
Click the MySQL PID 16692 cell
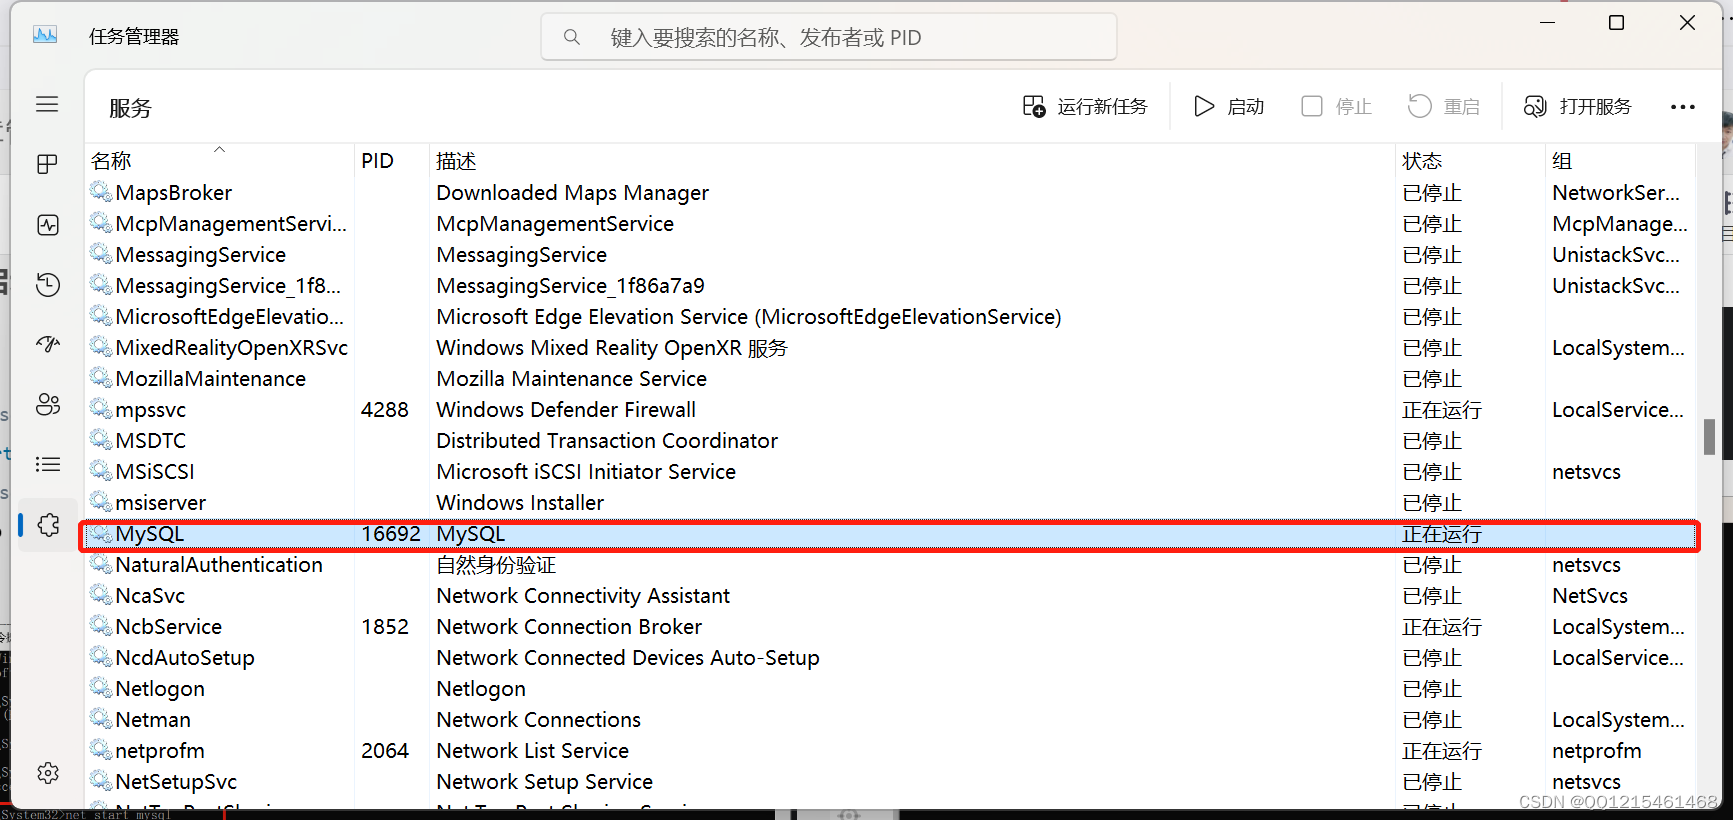coord(391,534)
